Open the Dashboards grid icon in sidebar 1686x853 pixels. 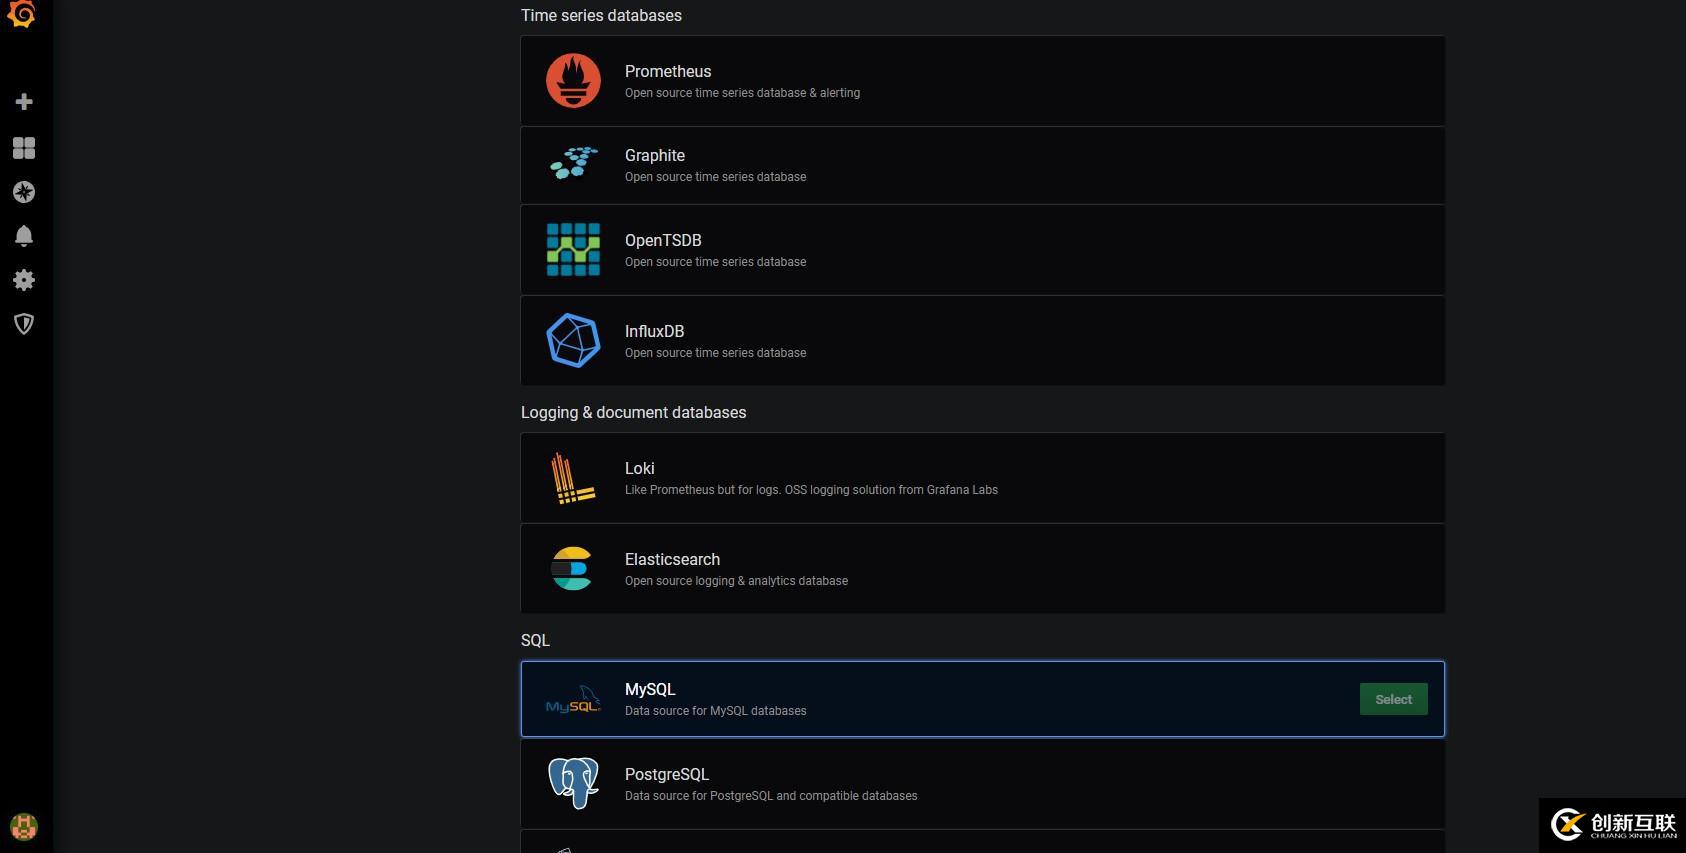24,148
